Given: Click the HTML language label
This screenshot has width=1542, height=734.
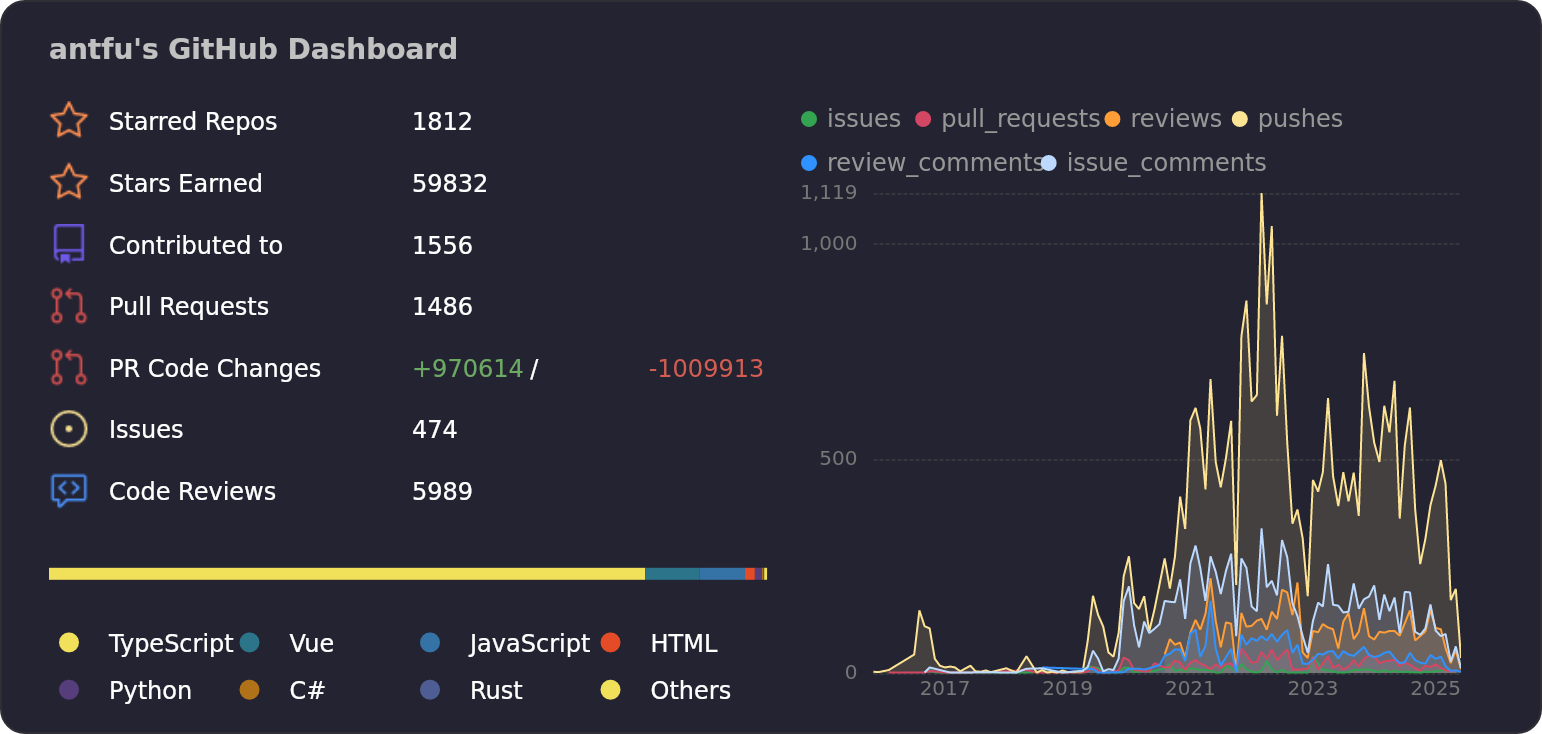Looking at the screenshot, I should pyautogui.click(x=684, y=644).
